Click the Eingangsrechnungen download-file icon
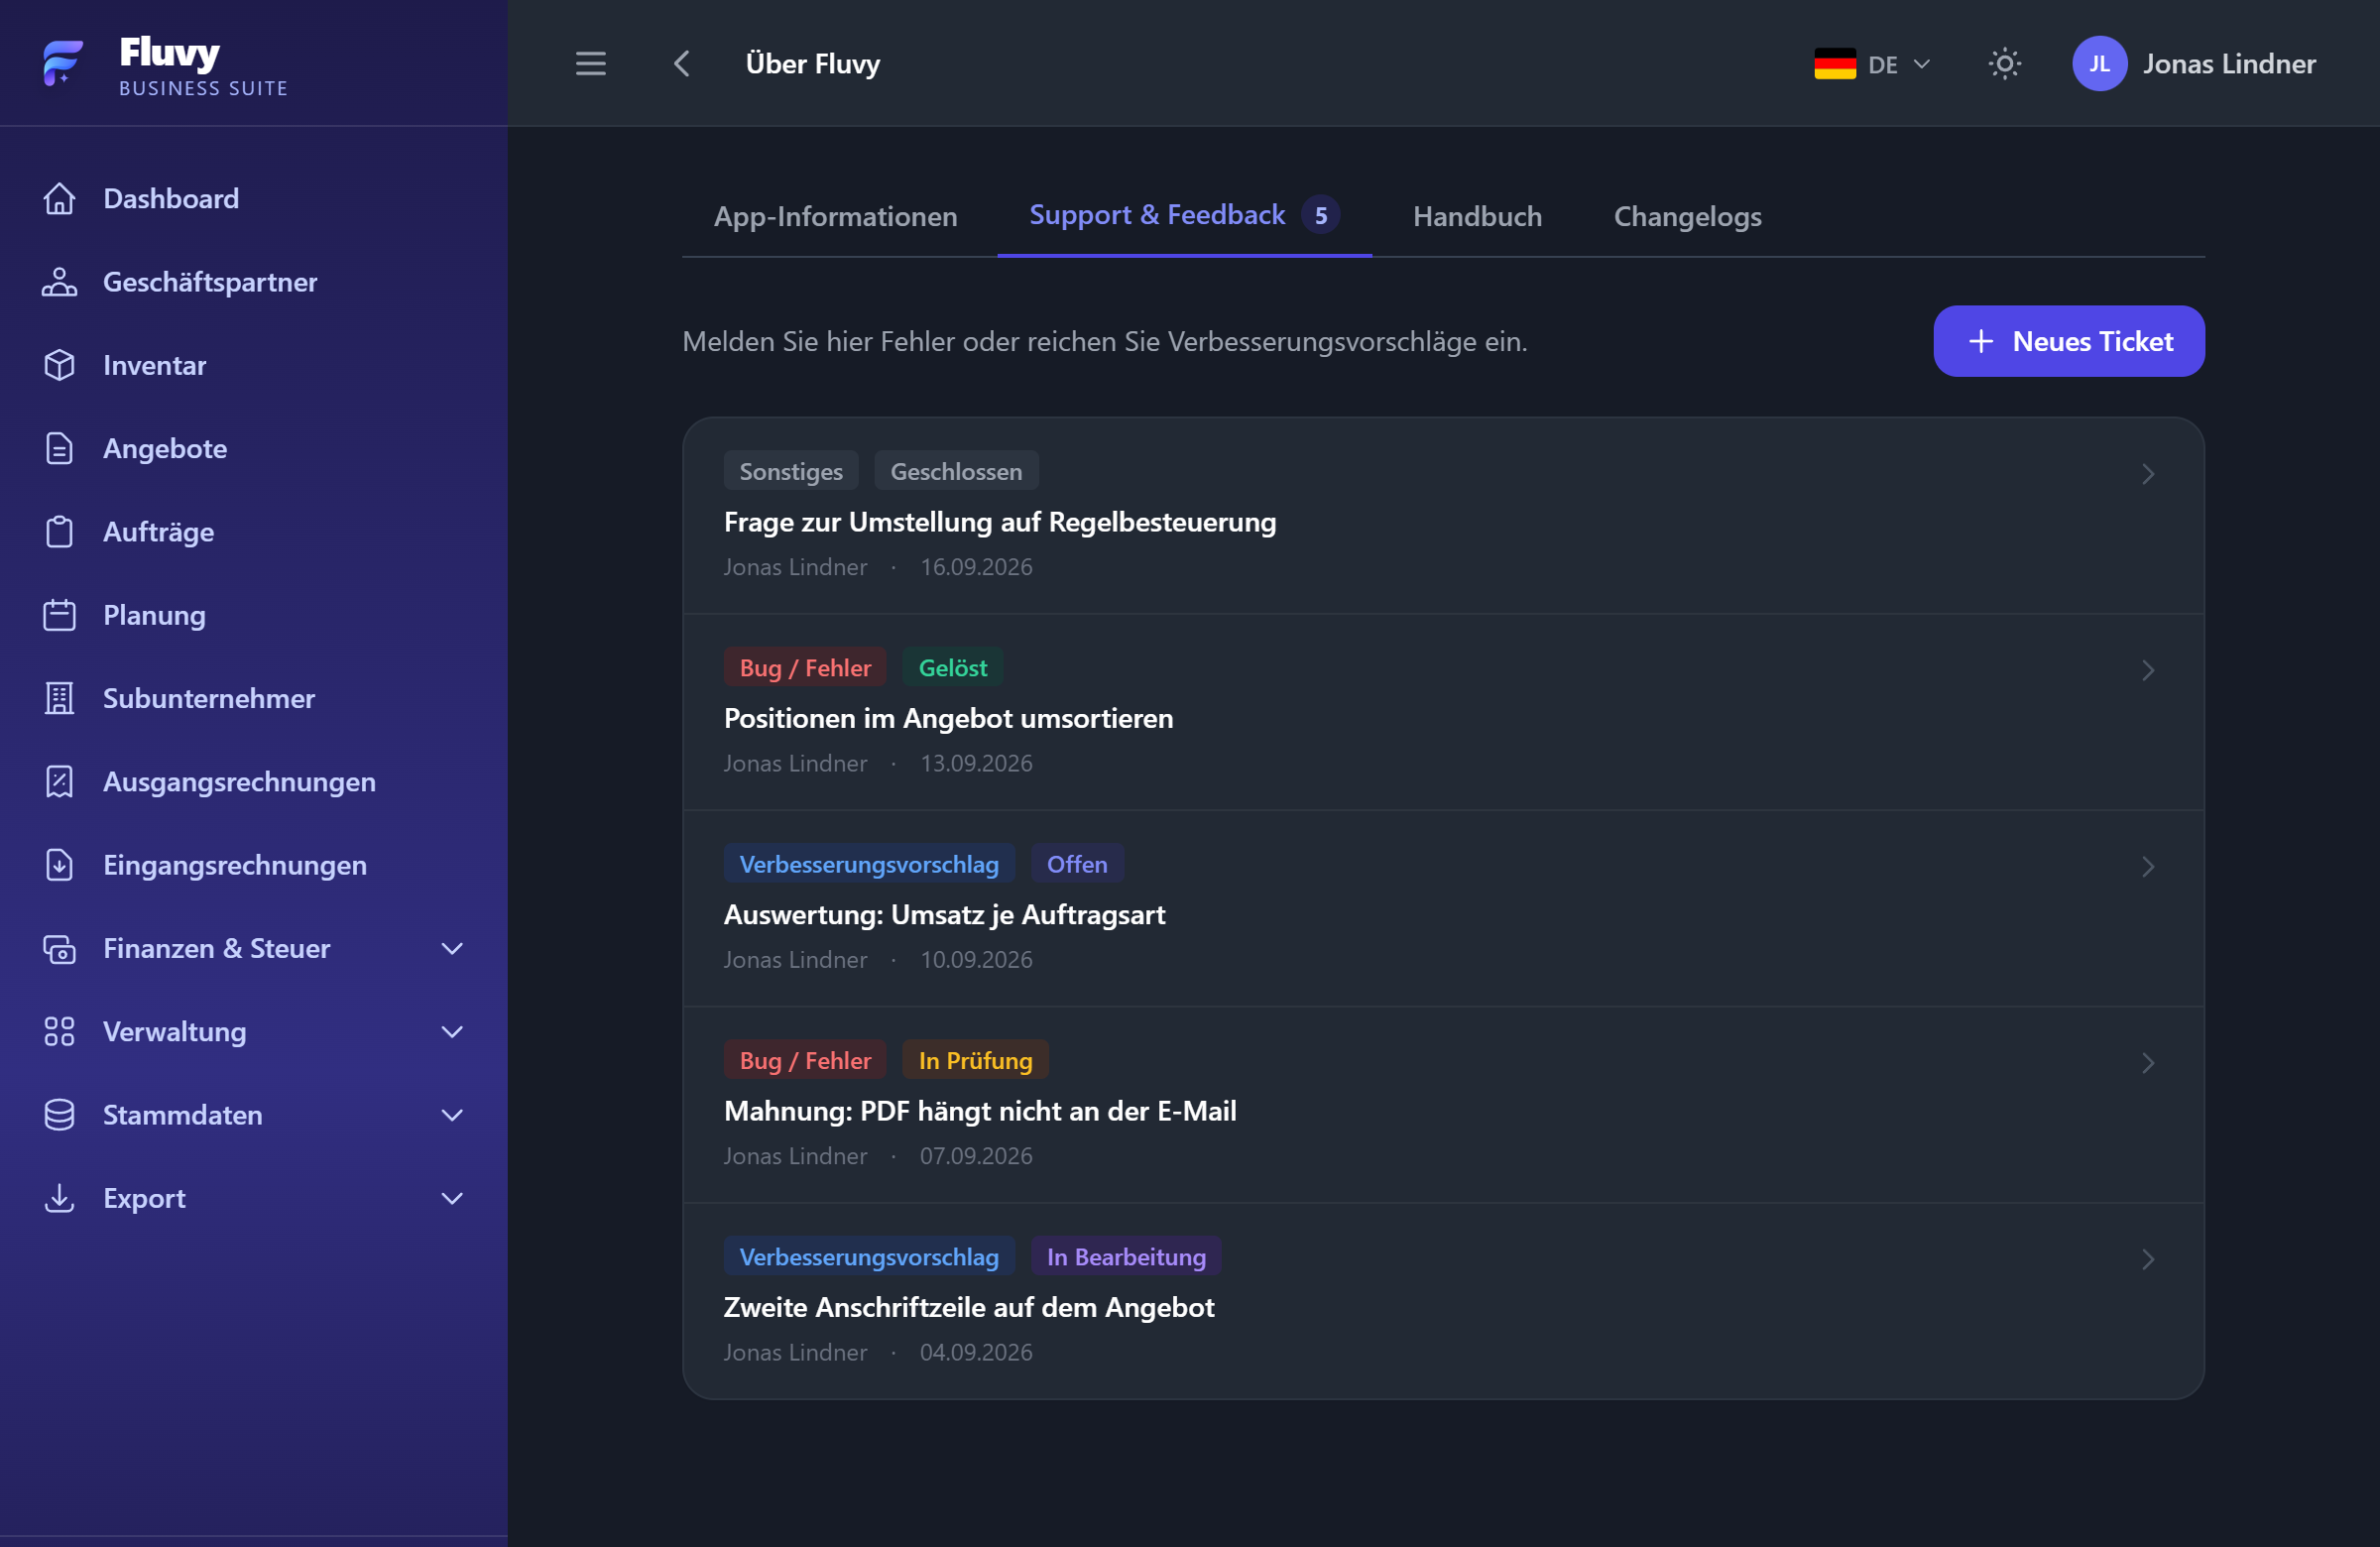 (x=59, y=865)
